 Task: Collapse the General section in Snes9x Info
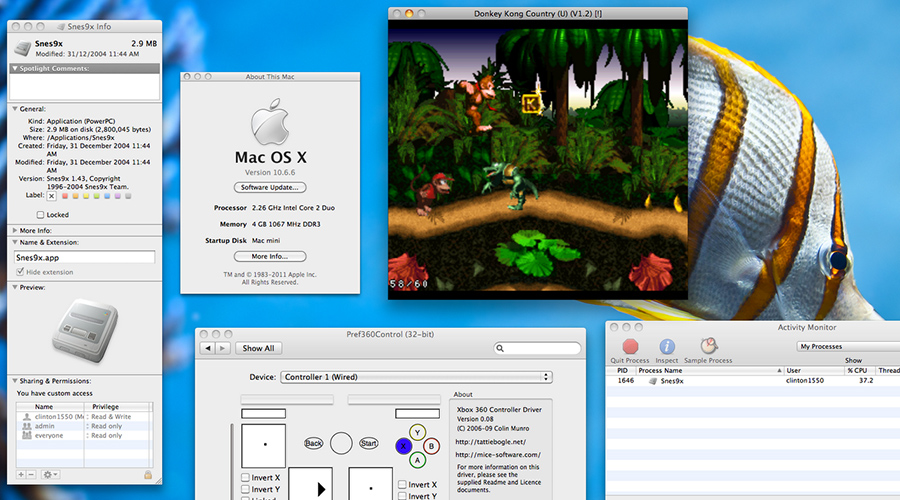point(15,108)
